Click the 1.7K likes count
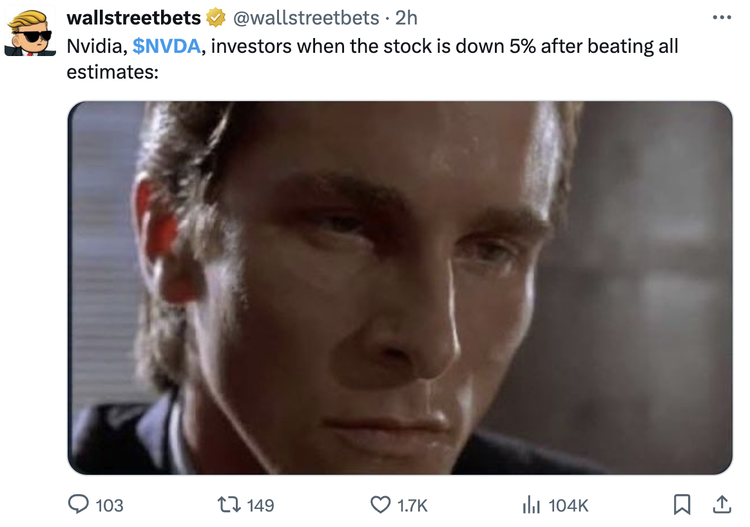Viewport: 750px width, 527px height. point(412,505)
